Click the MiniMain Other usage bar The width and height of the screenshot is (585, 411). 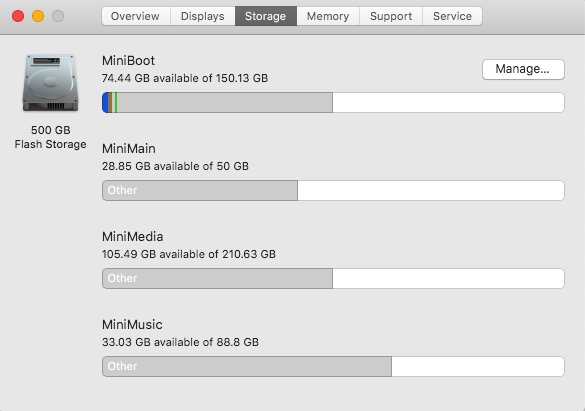tap(200, 191)
